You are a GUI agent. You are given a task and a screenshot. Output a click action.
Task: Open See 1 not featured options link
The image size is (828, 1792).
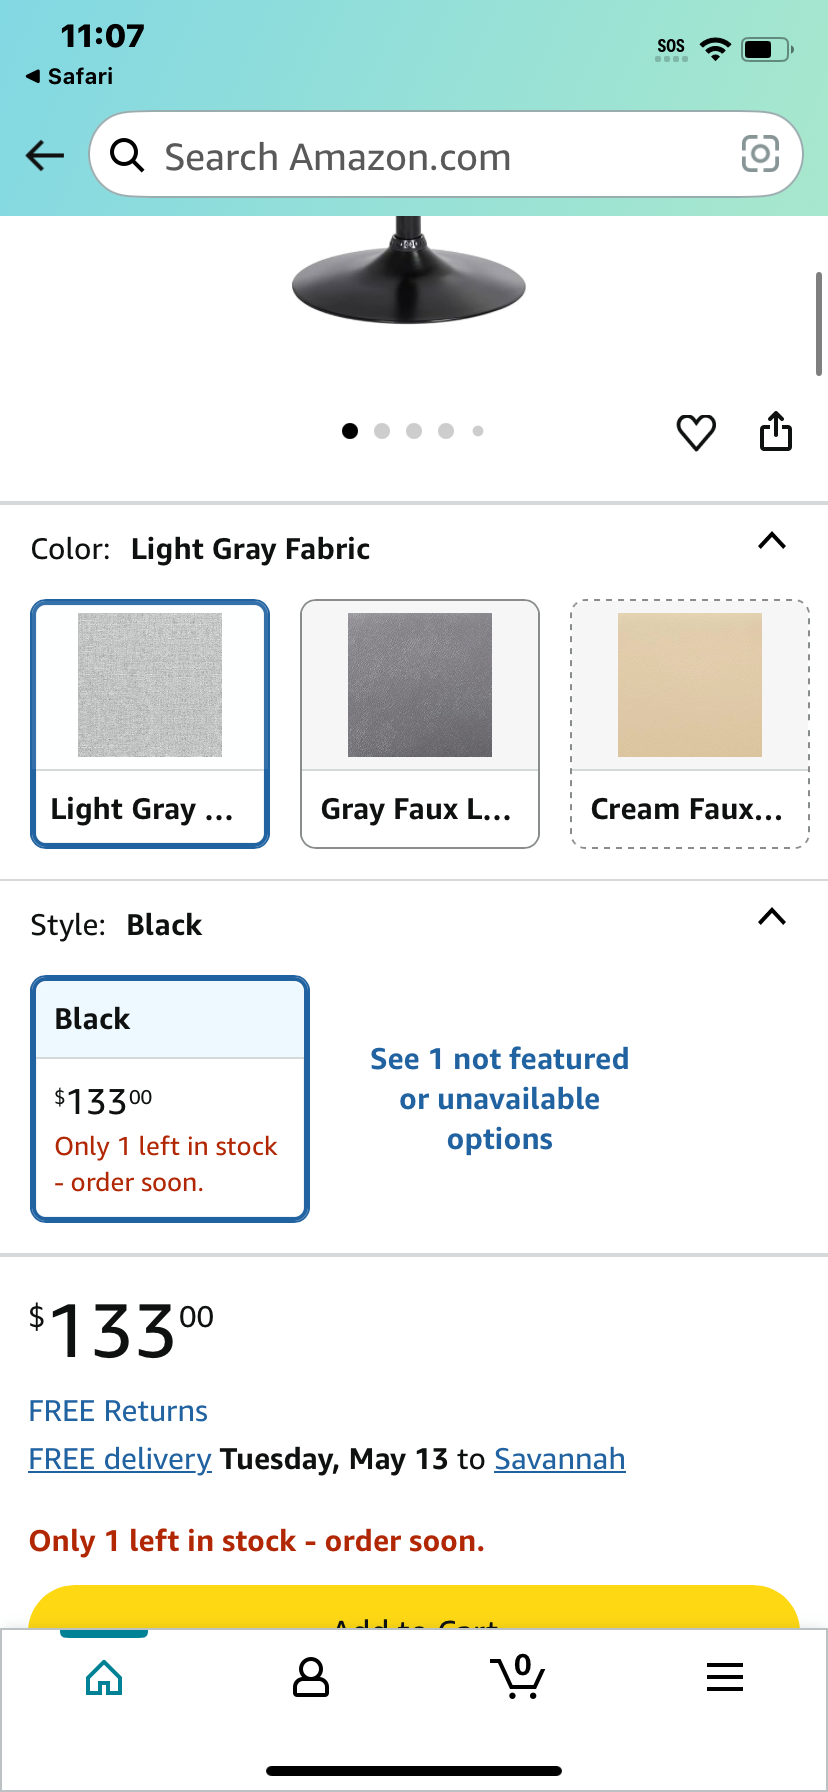tap(500, 1099)
